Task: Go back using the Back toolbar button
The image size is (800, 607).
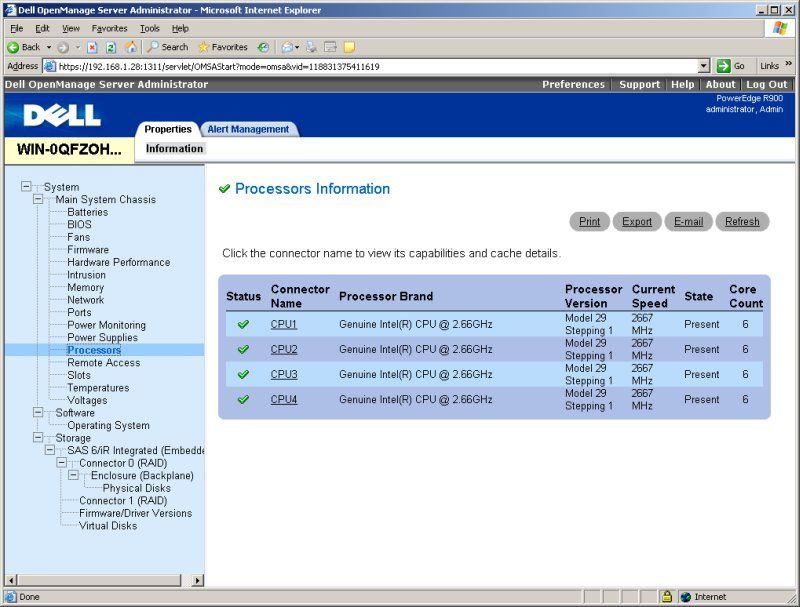Action: click(x=24, y=47)
